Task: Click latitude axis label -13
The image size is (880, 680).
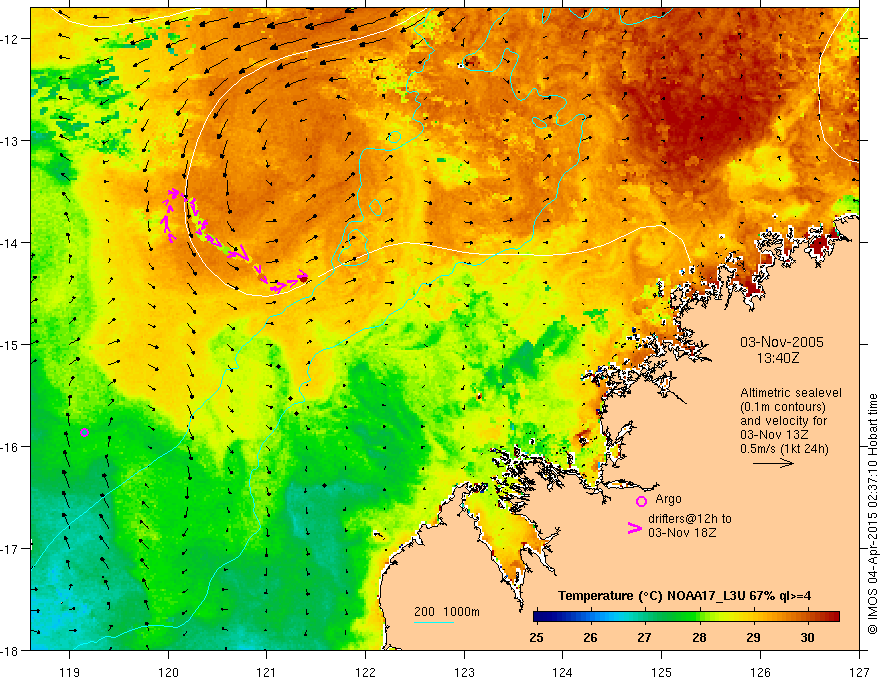Action: pos(11,140)
